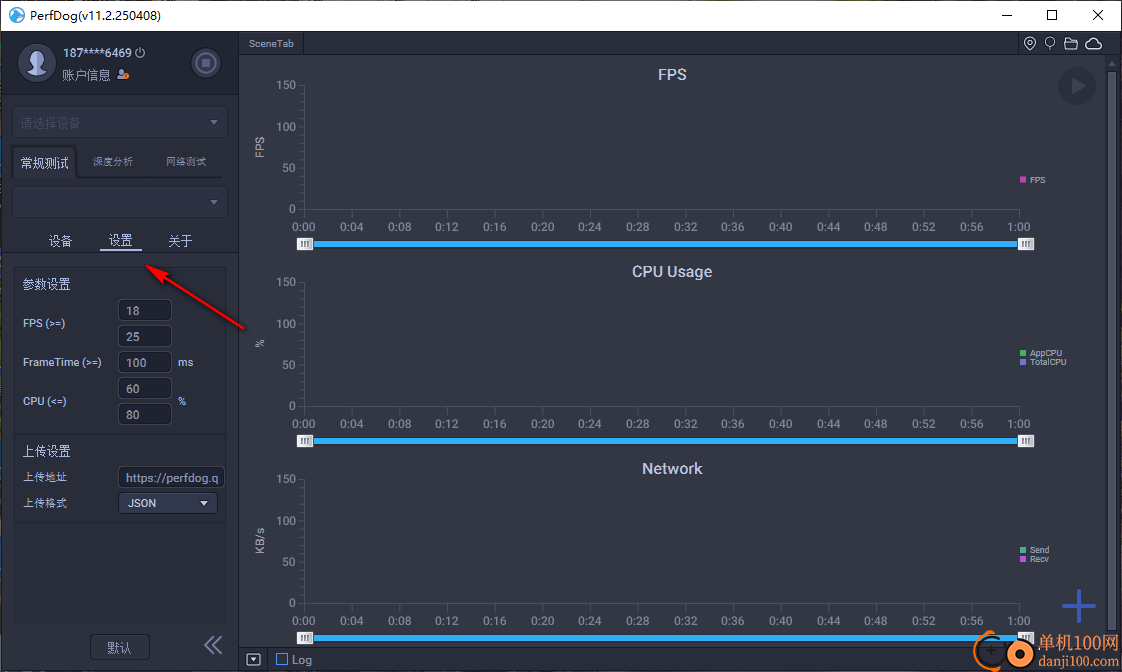This screenshot has height=672, width=1122.
Task: Click the lightbulb hint icon
Action: tap(1050, 44)
